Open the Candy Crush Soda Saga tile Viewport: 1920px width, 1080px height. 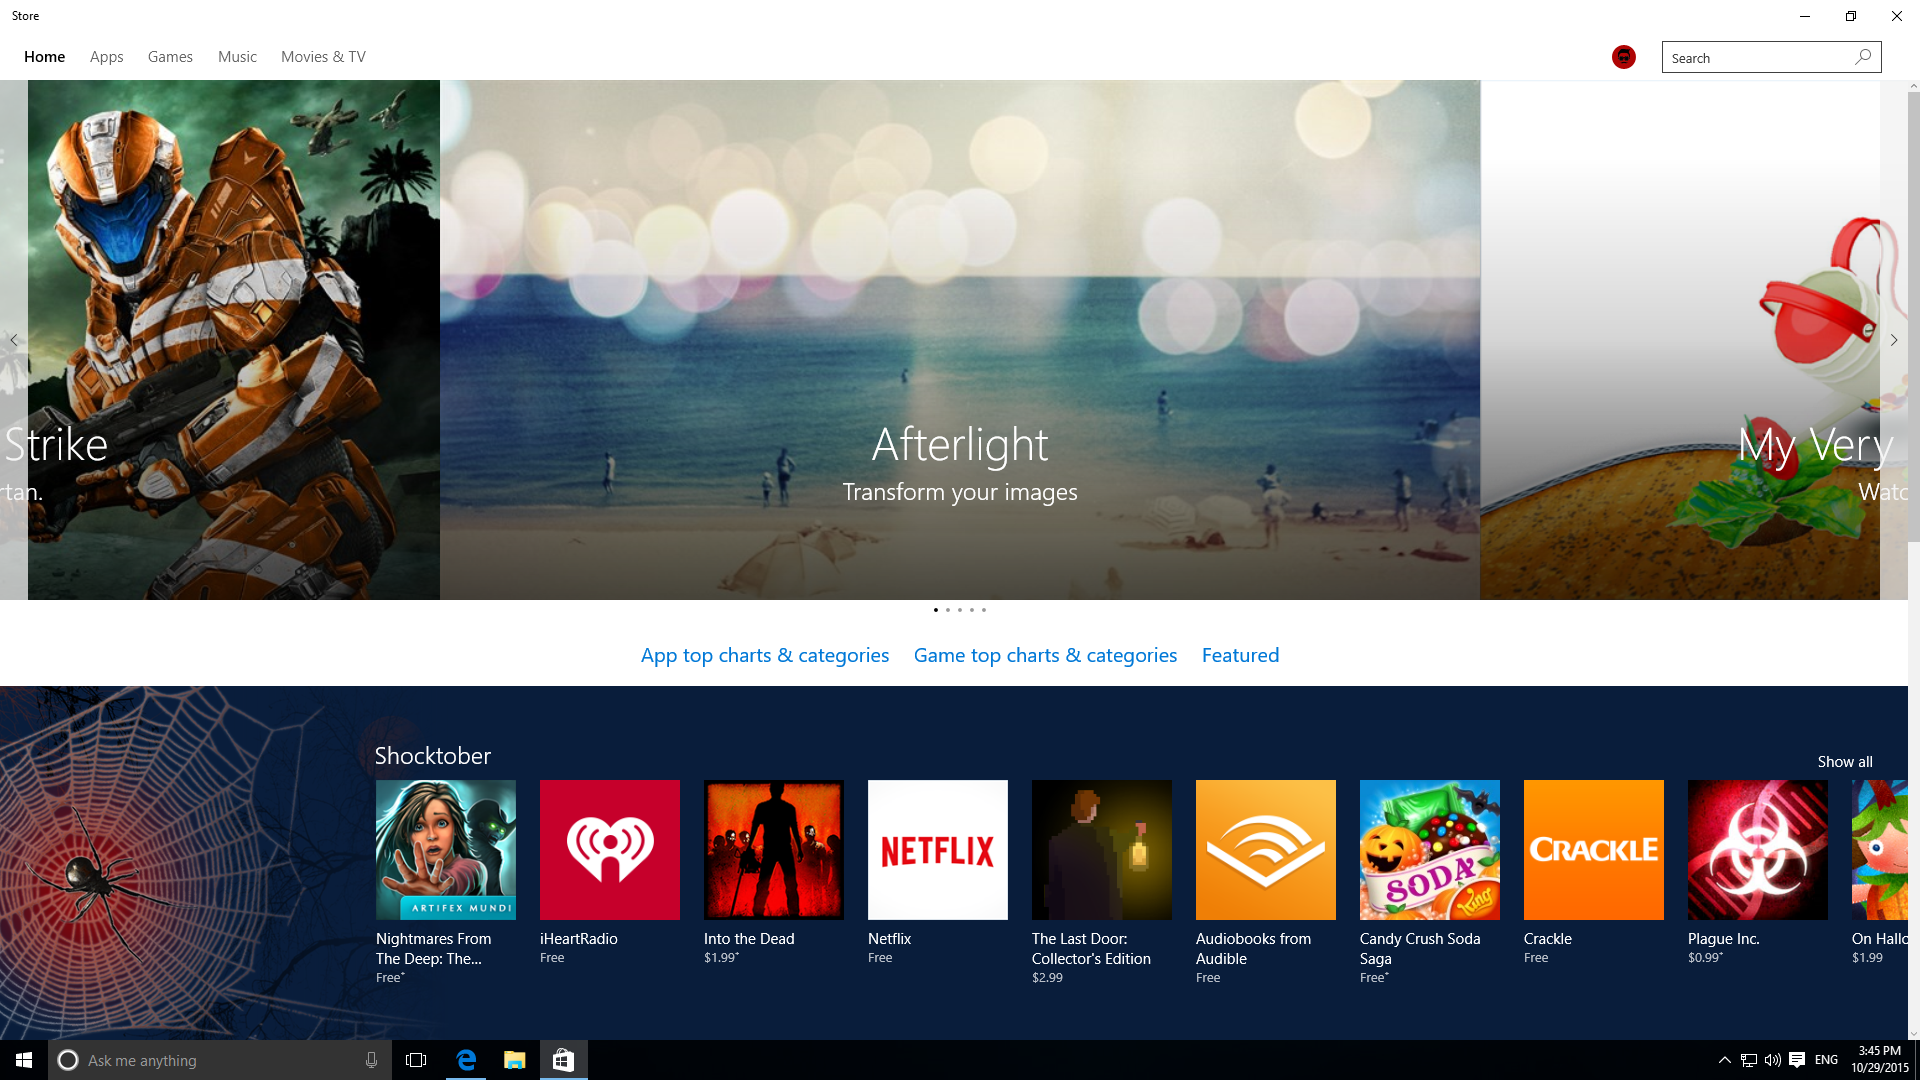tap(1430, 850)
